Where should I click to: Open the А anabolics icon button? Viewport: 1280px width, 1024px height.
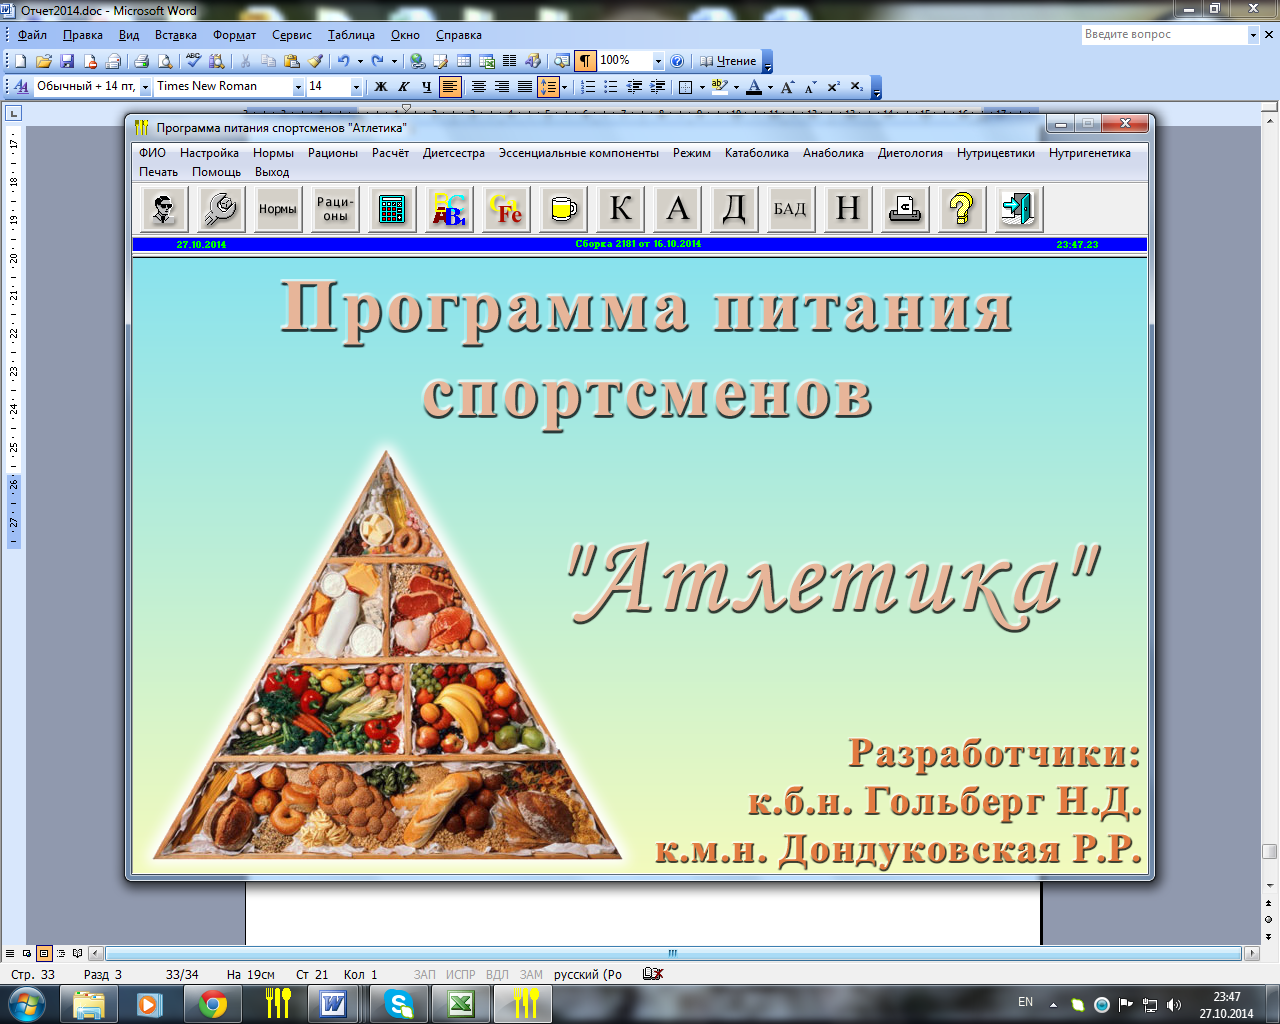tap(678, 209)
